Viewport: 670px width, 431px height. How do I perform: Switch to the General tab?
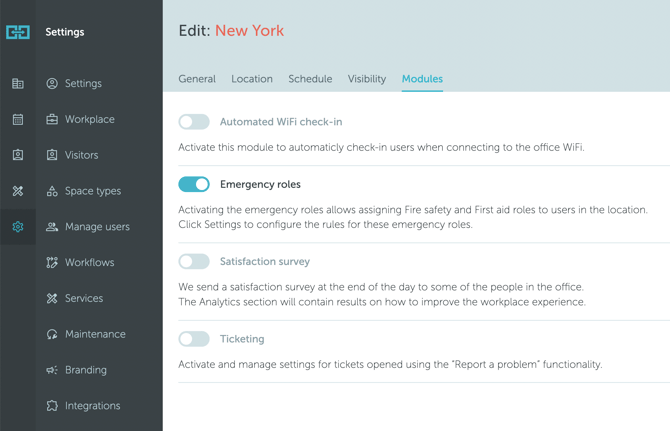point(197,79)
